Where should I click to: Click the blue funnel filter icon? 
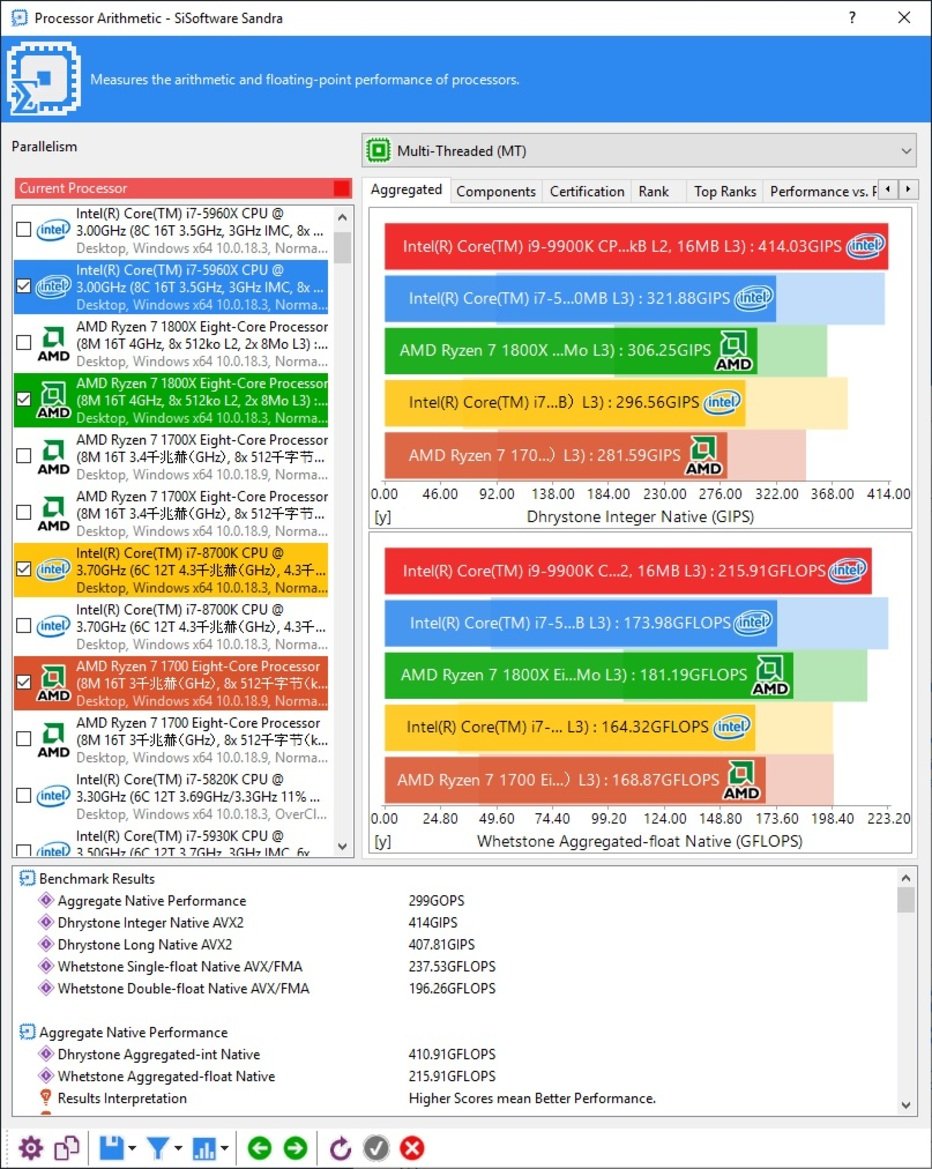coord(158,1147)
